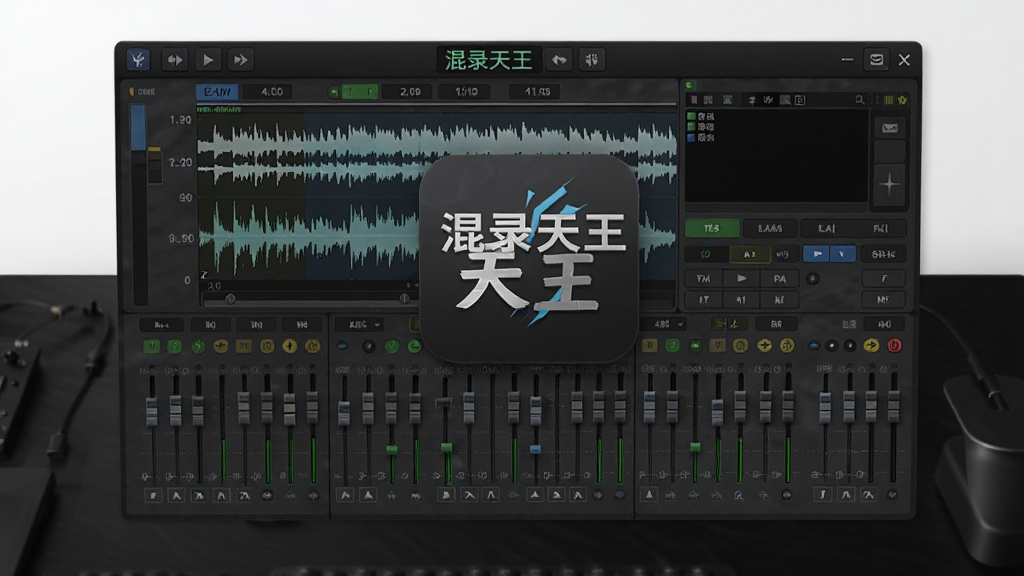Click the bottom-left square button under first fader
1024x576 pixels.
coord(152,496)
